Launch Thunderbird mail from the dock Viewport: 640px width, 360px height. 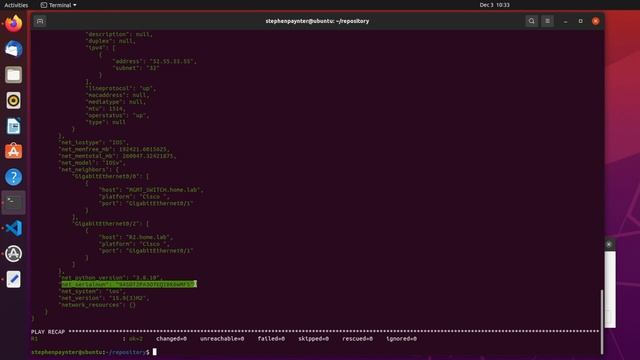[13, 49]
